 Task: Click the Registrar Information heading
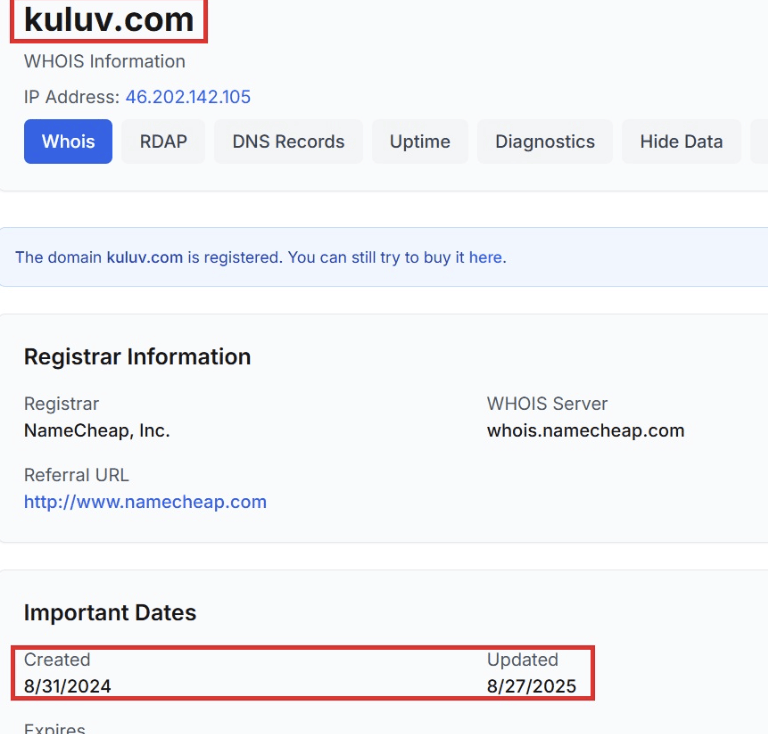(137, 357)
